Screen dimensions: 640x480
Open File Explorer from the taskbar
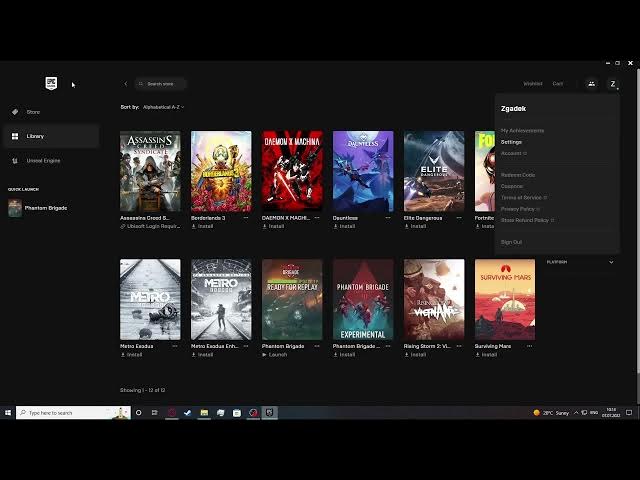click(x=204, y=413)
